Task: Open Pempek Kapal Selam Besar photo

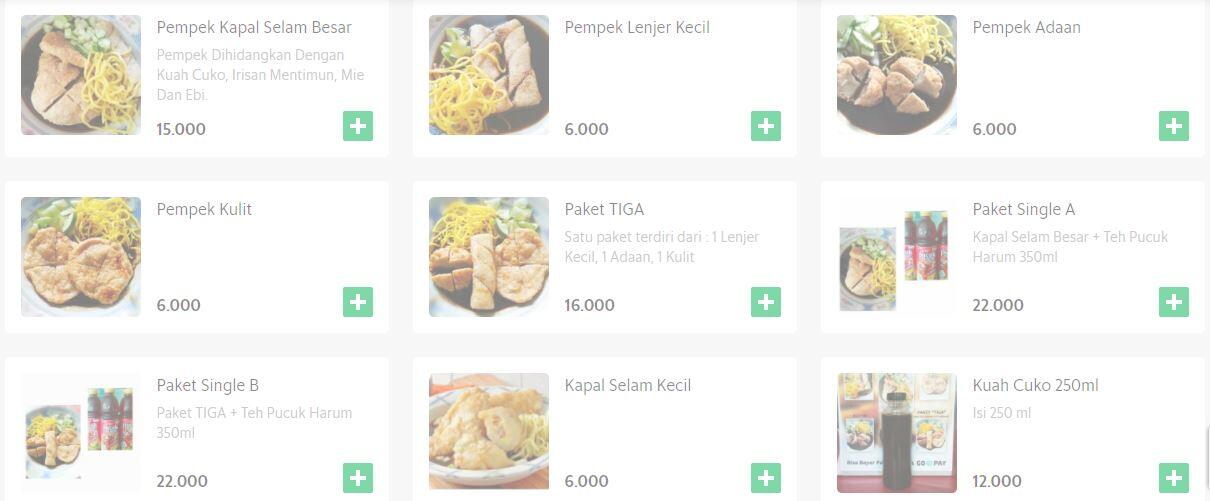Action: [81, 75]
